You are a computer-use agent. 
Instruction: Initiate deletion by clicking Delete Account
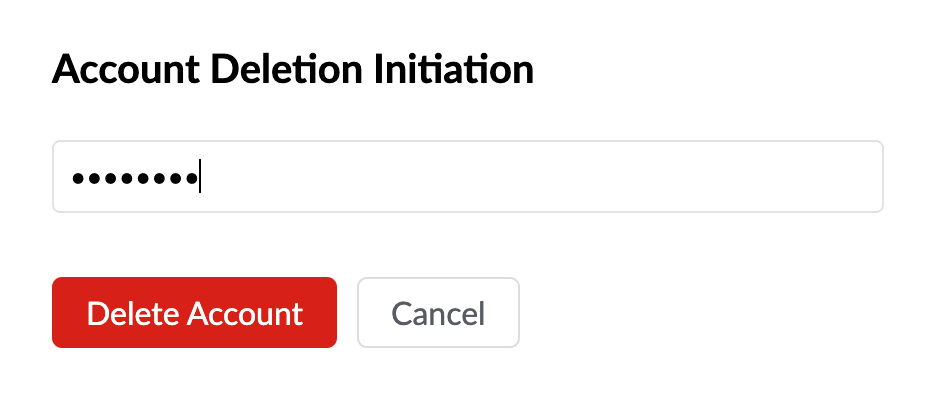click(x=194, y=313)
